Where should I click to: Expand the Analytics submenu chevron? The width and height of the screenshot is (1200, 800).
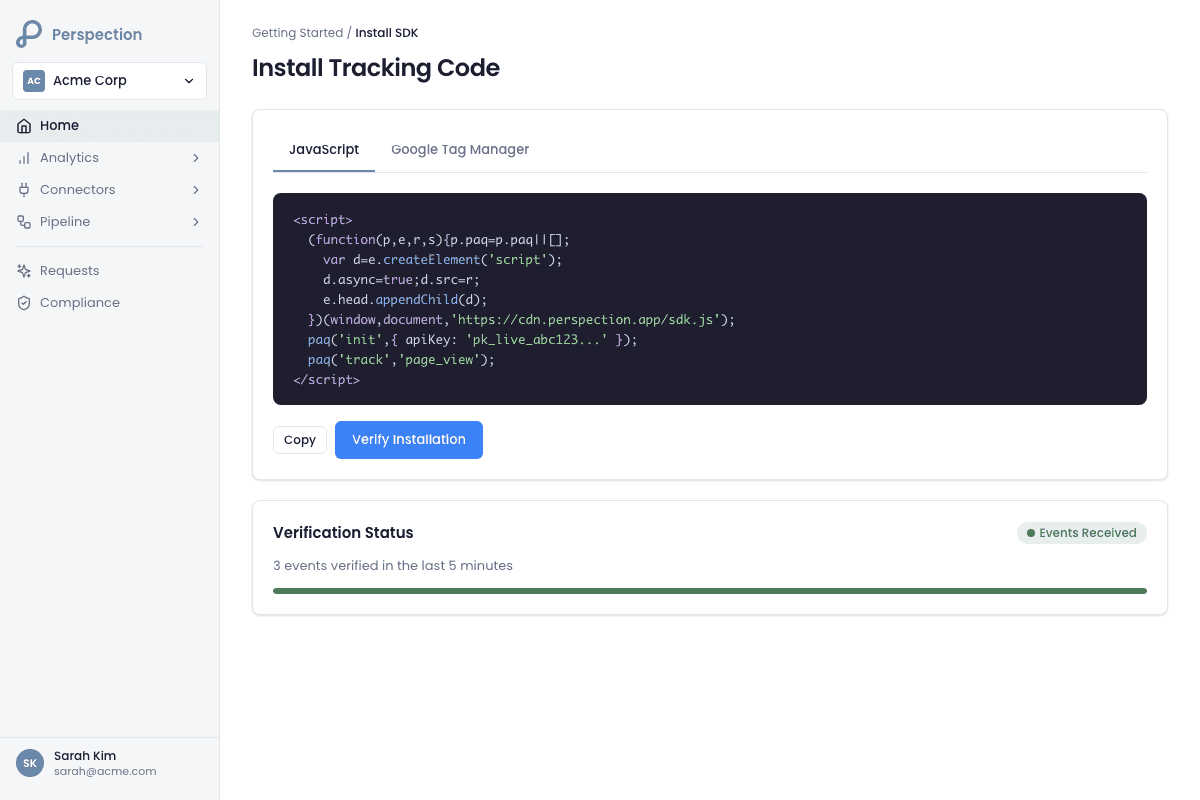196,158
